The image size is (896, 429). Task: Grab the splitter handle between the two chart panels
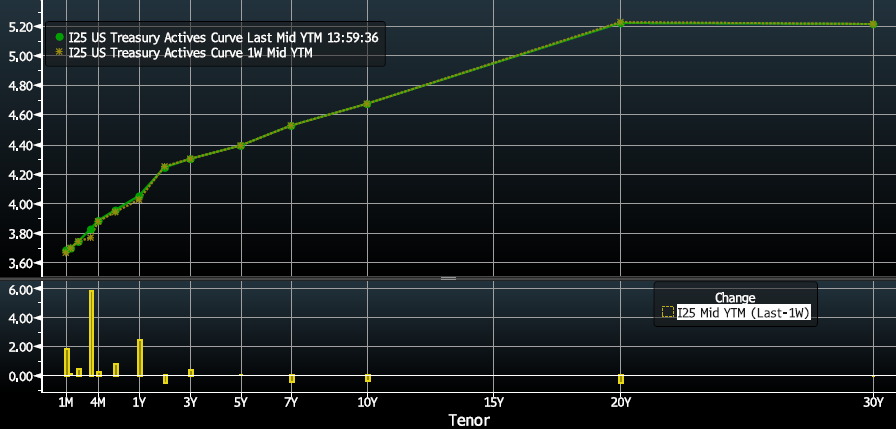pos(448,278)
